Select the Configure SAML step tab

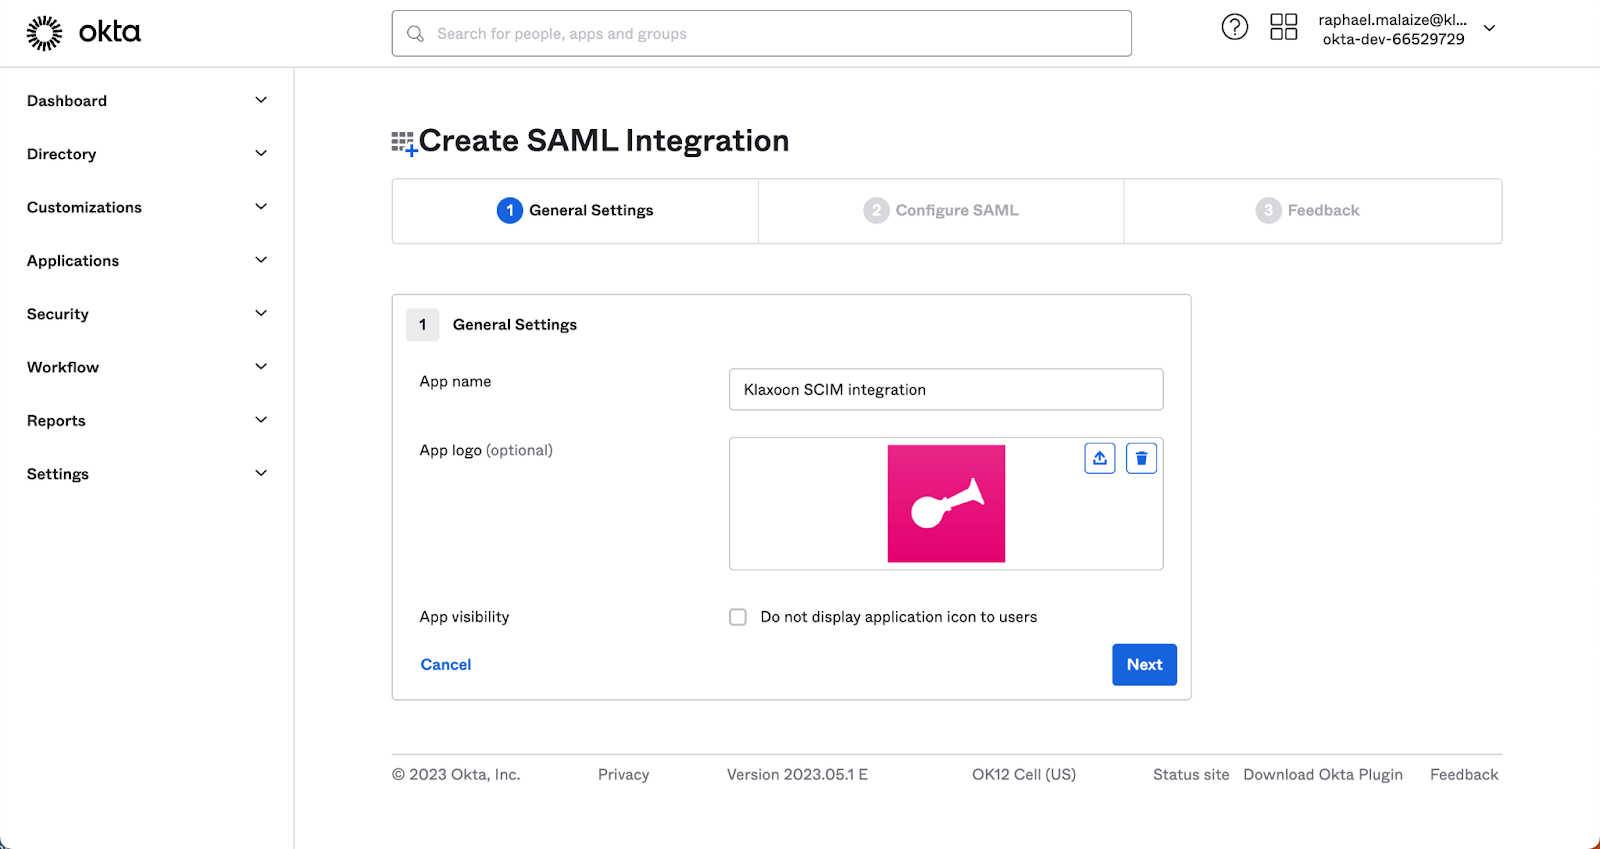point(941,210)
